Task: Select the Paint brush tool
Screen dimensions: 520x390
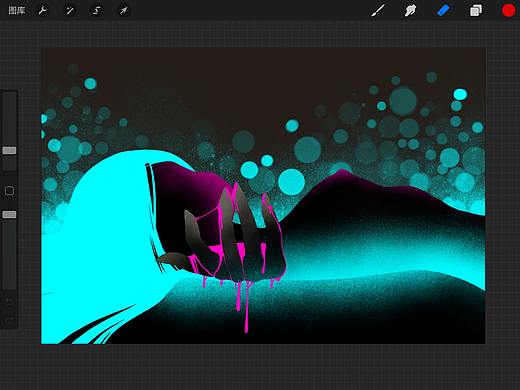Action: [378, 11]
